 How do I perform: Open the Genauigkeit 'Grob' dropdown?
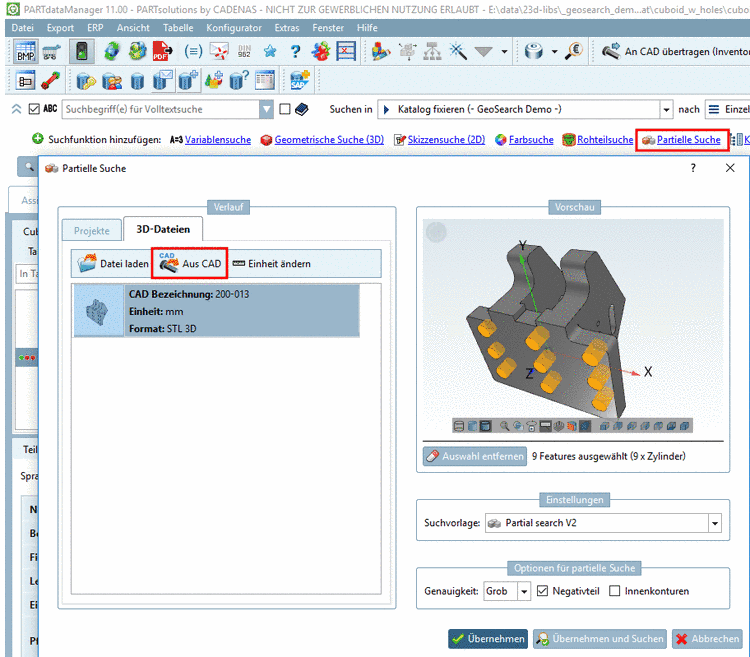(x=524, y=591)
